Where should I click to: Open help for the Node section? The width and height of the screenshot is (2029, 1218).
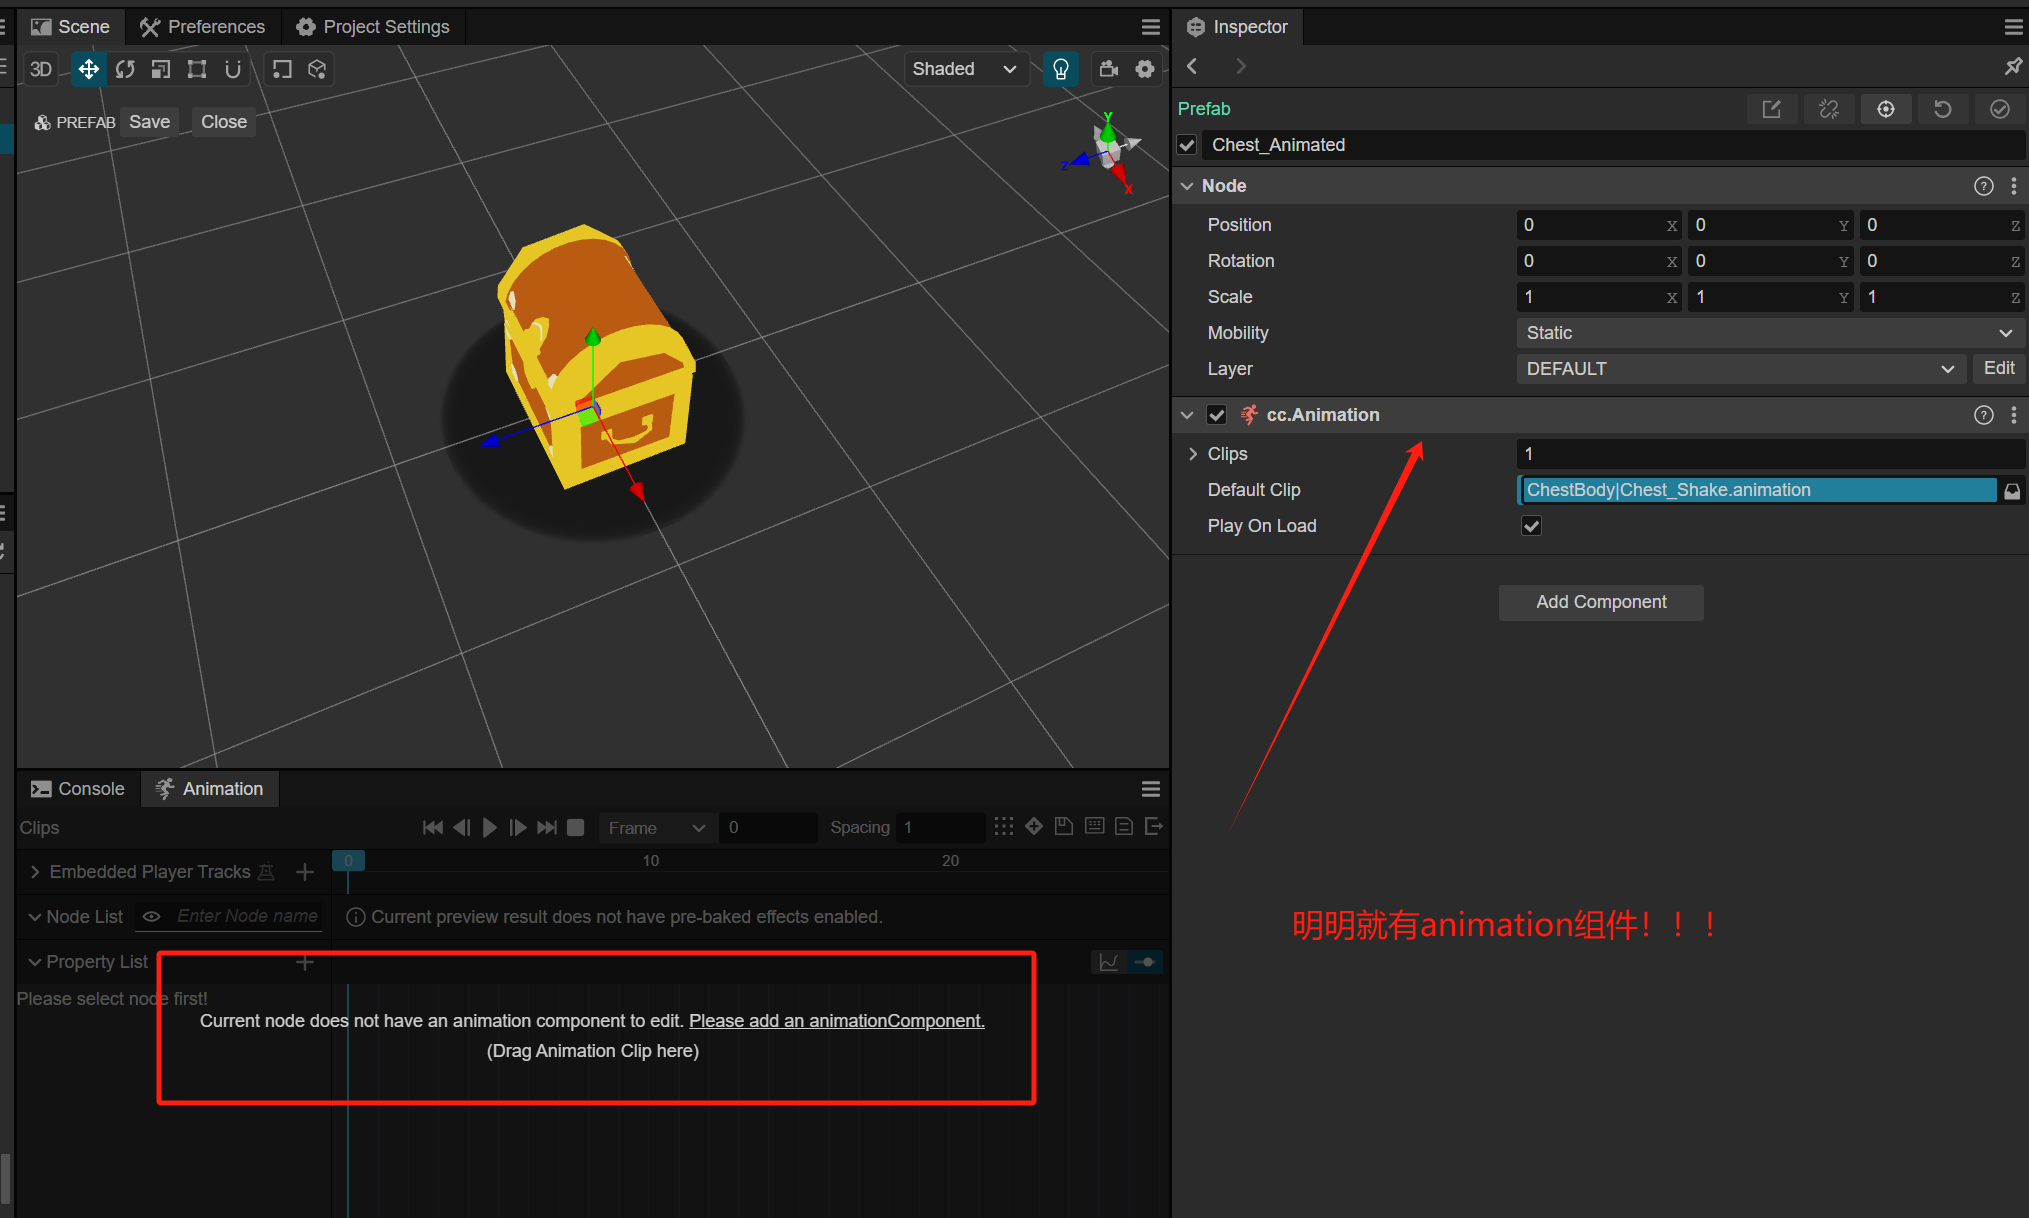pos(1984,186)
